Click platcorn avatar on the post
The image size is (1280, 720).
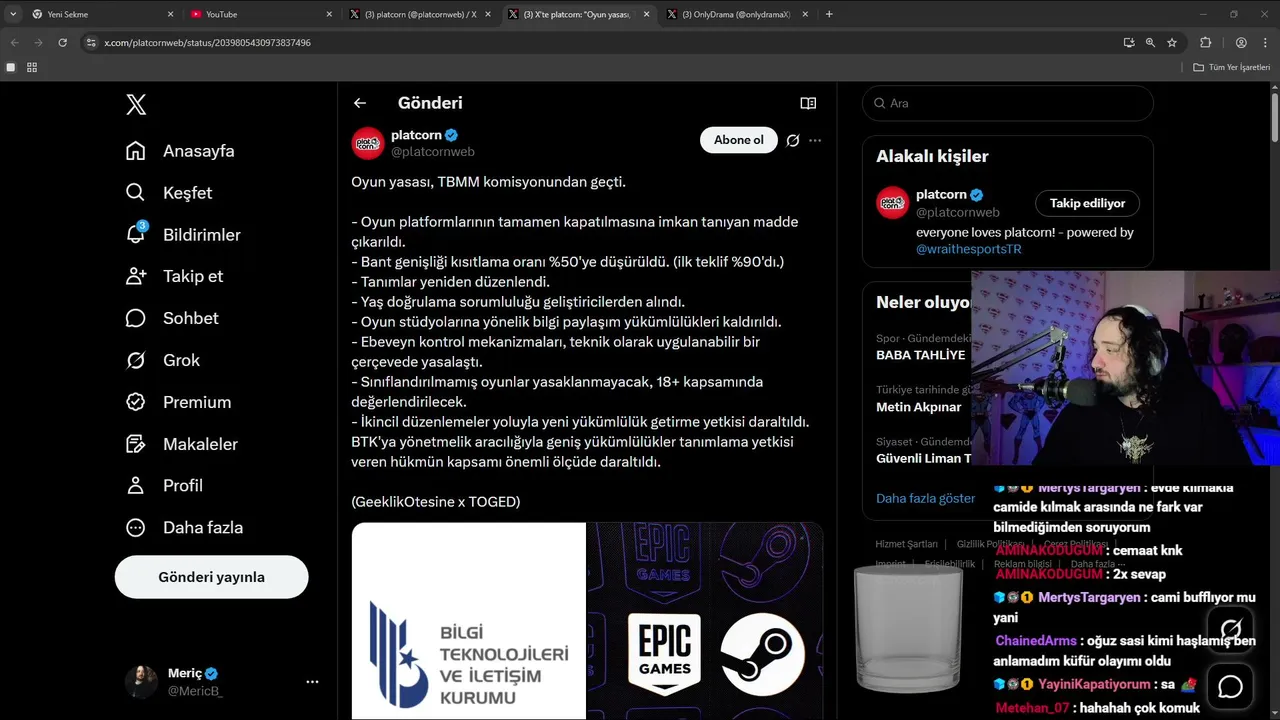coord(368,143)
